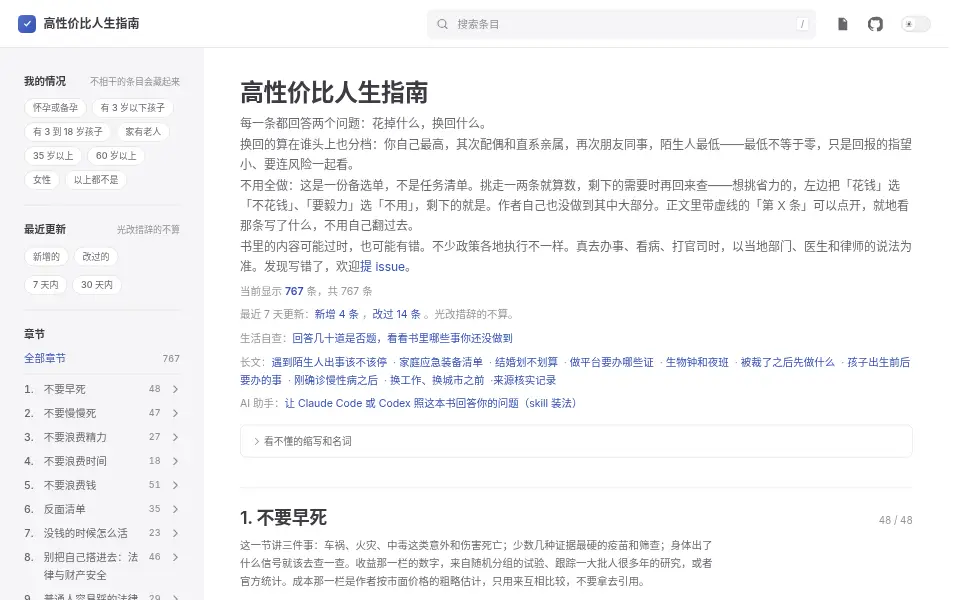Click the blue checkmark site logo
This screenshot has width=960, height=600.
[x=27, y=24]
